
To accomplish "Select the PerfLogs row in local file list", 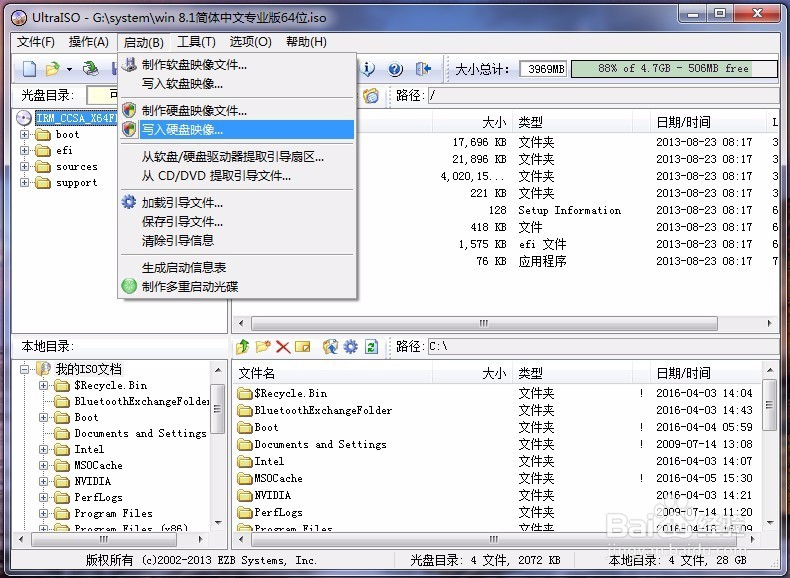I will [x=496, y=512].
